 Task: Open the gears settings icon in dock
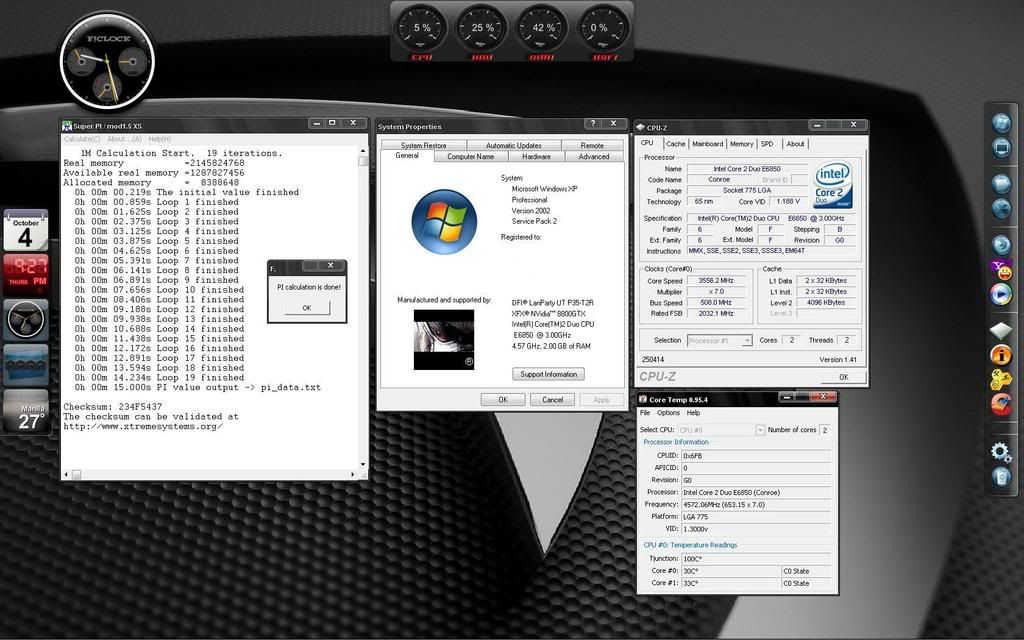tap(1001, 451)
